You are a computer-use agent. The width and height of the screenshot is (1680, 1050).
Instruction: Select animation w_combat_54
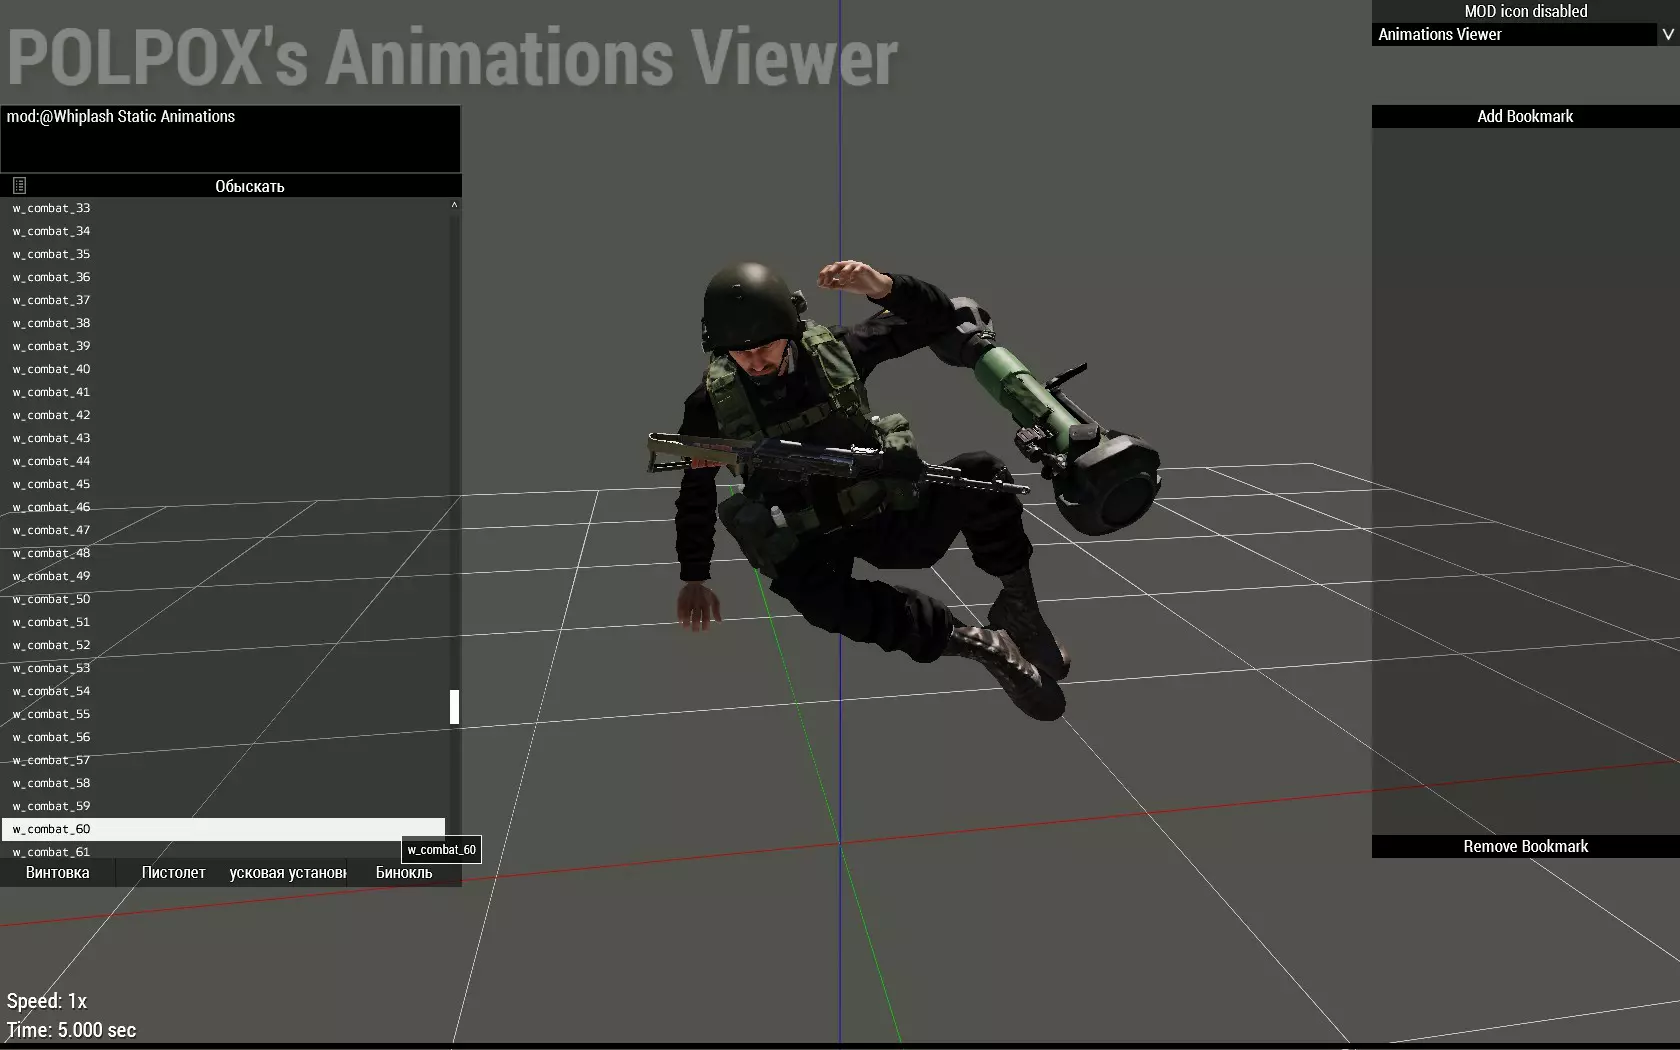click(x=224, y=691)
